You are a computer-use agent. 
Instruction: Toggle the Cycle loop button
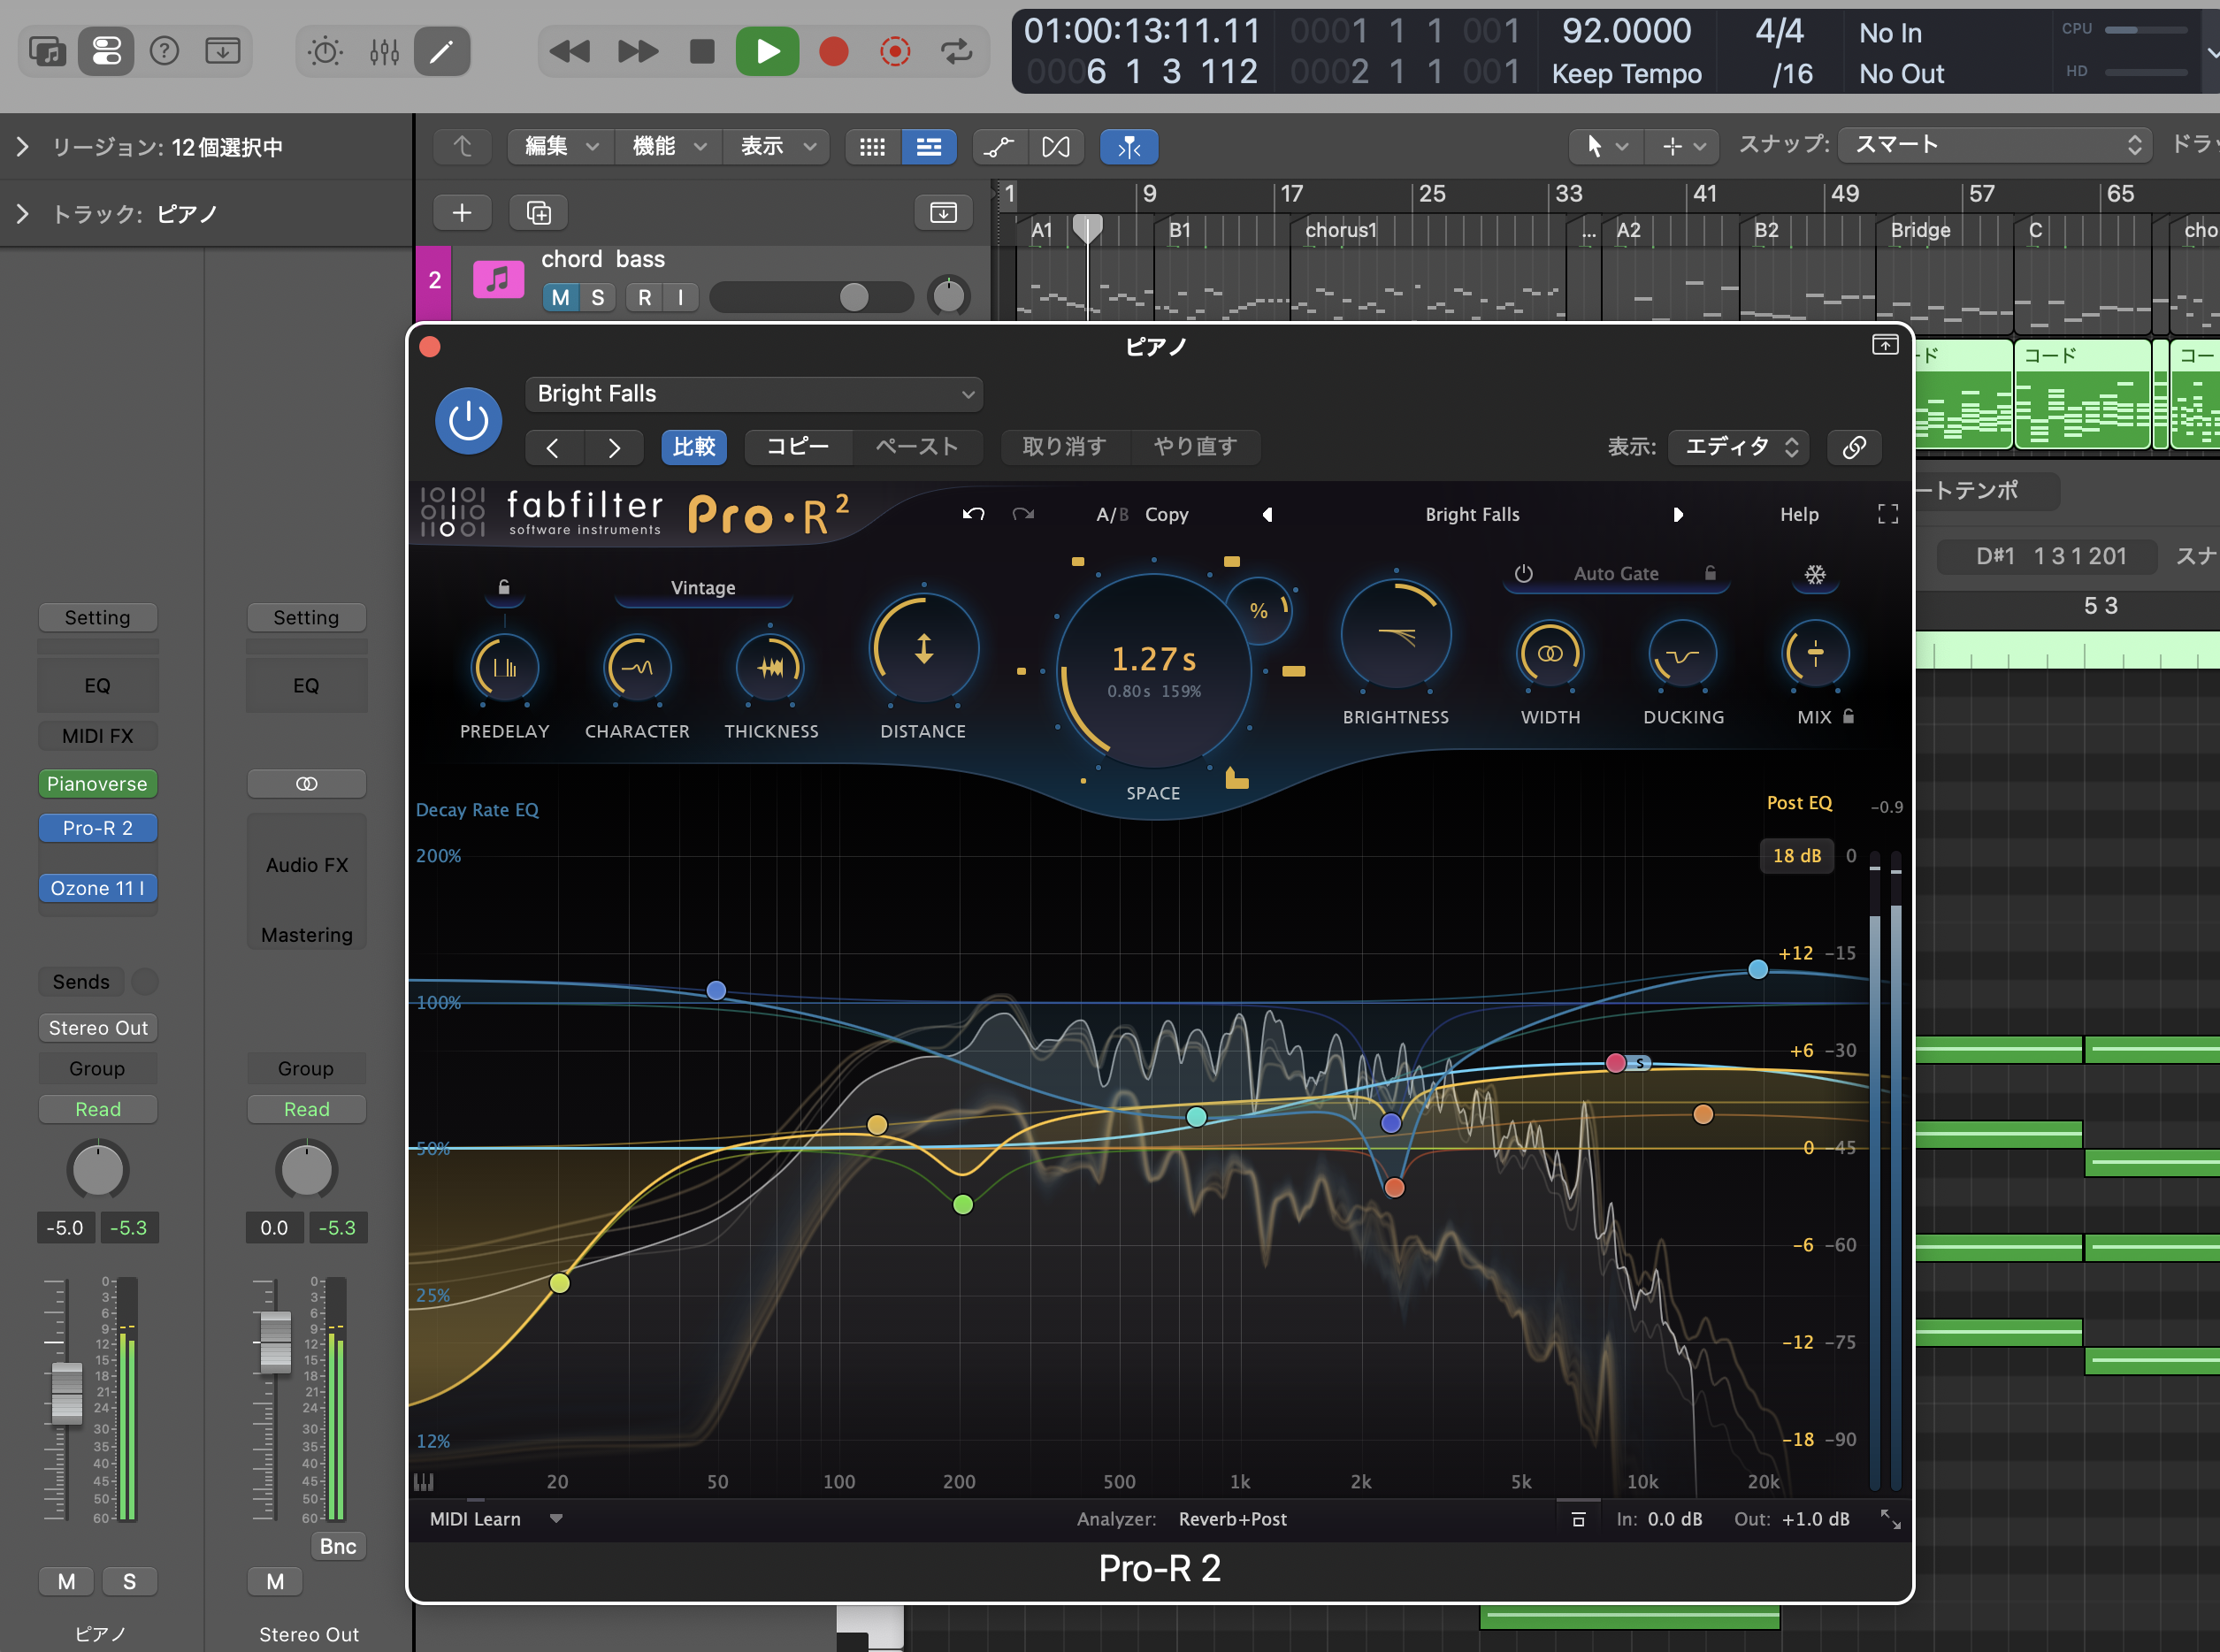956,51
